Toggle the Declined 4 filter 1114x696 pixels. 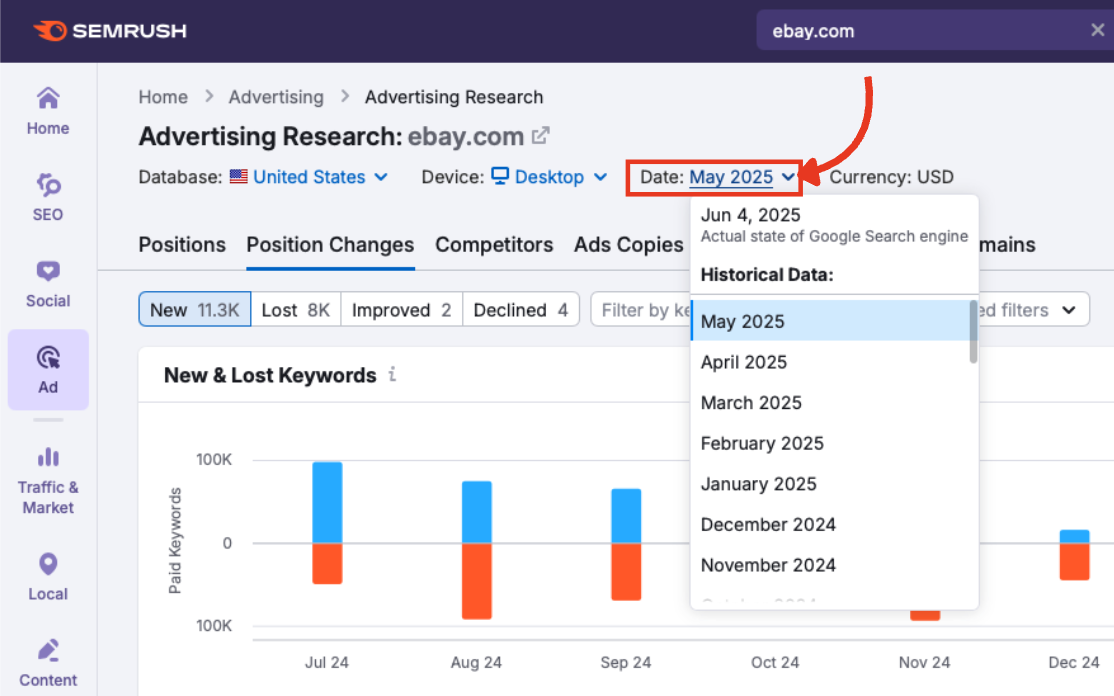point(521,310)
